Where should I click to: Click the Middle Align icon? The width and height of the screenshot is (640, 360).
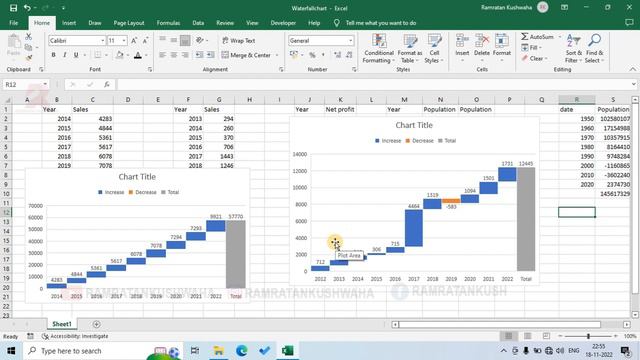174,40
